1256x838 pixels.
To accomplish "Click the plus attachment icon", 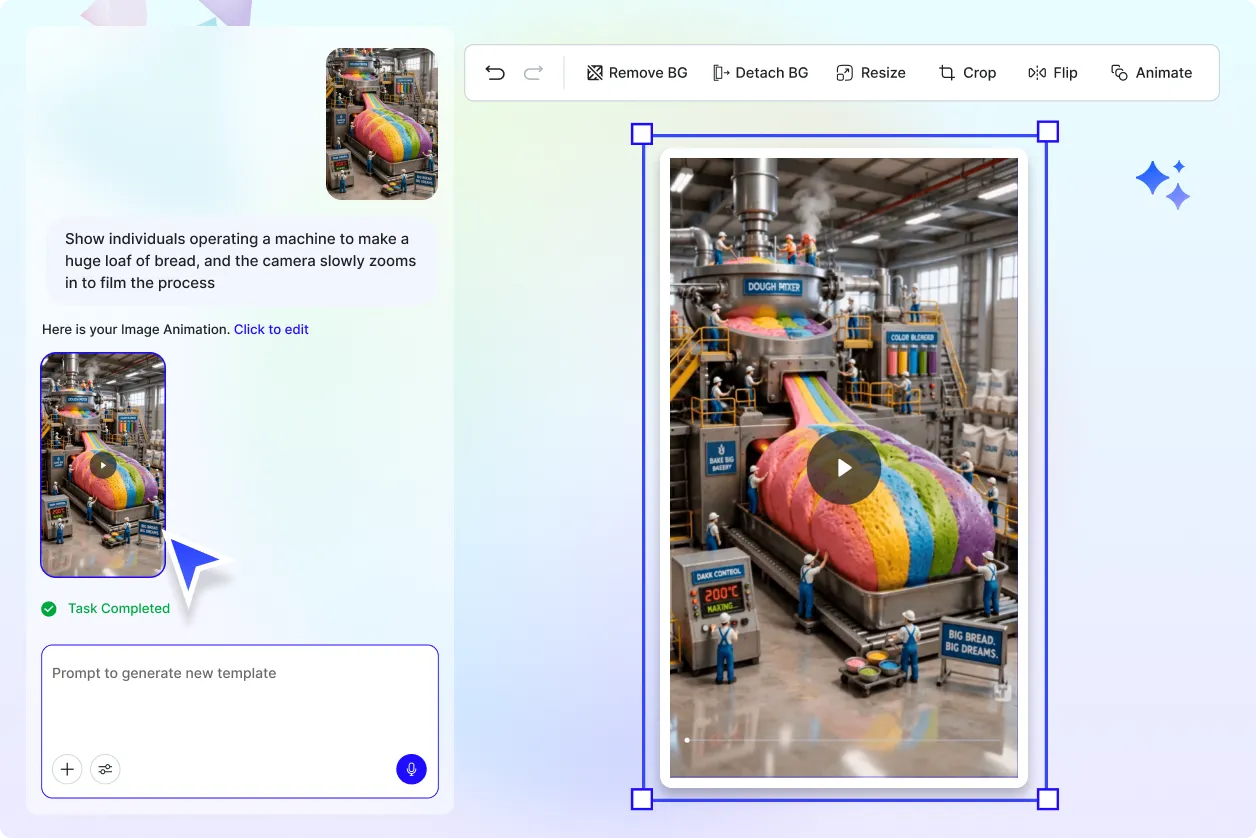I will point(67,769).
